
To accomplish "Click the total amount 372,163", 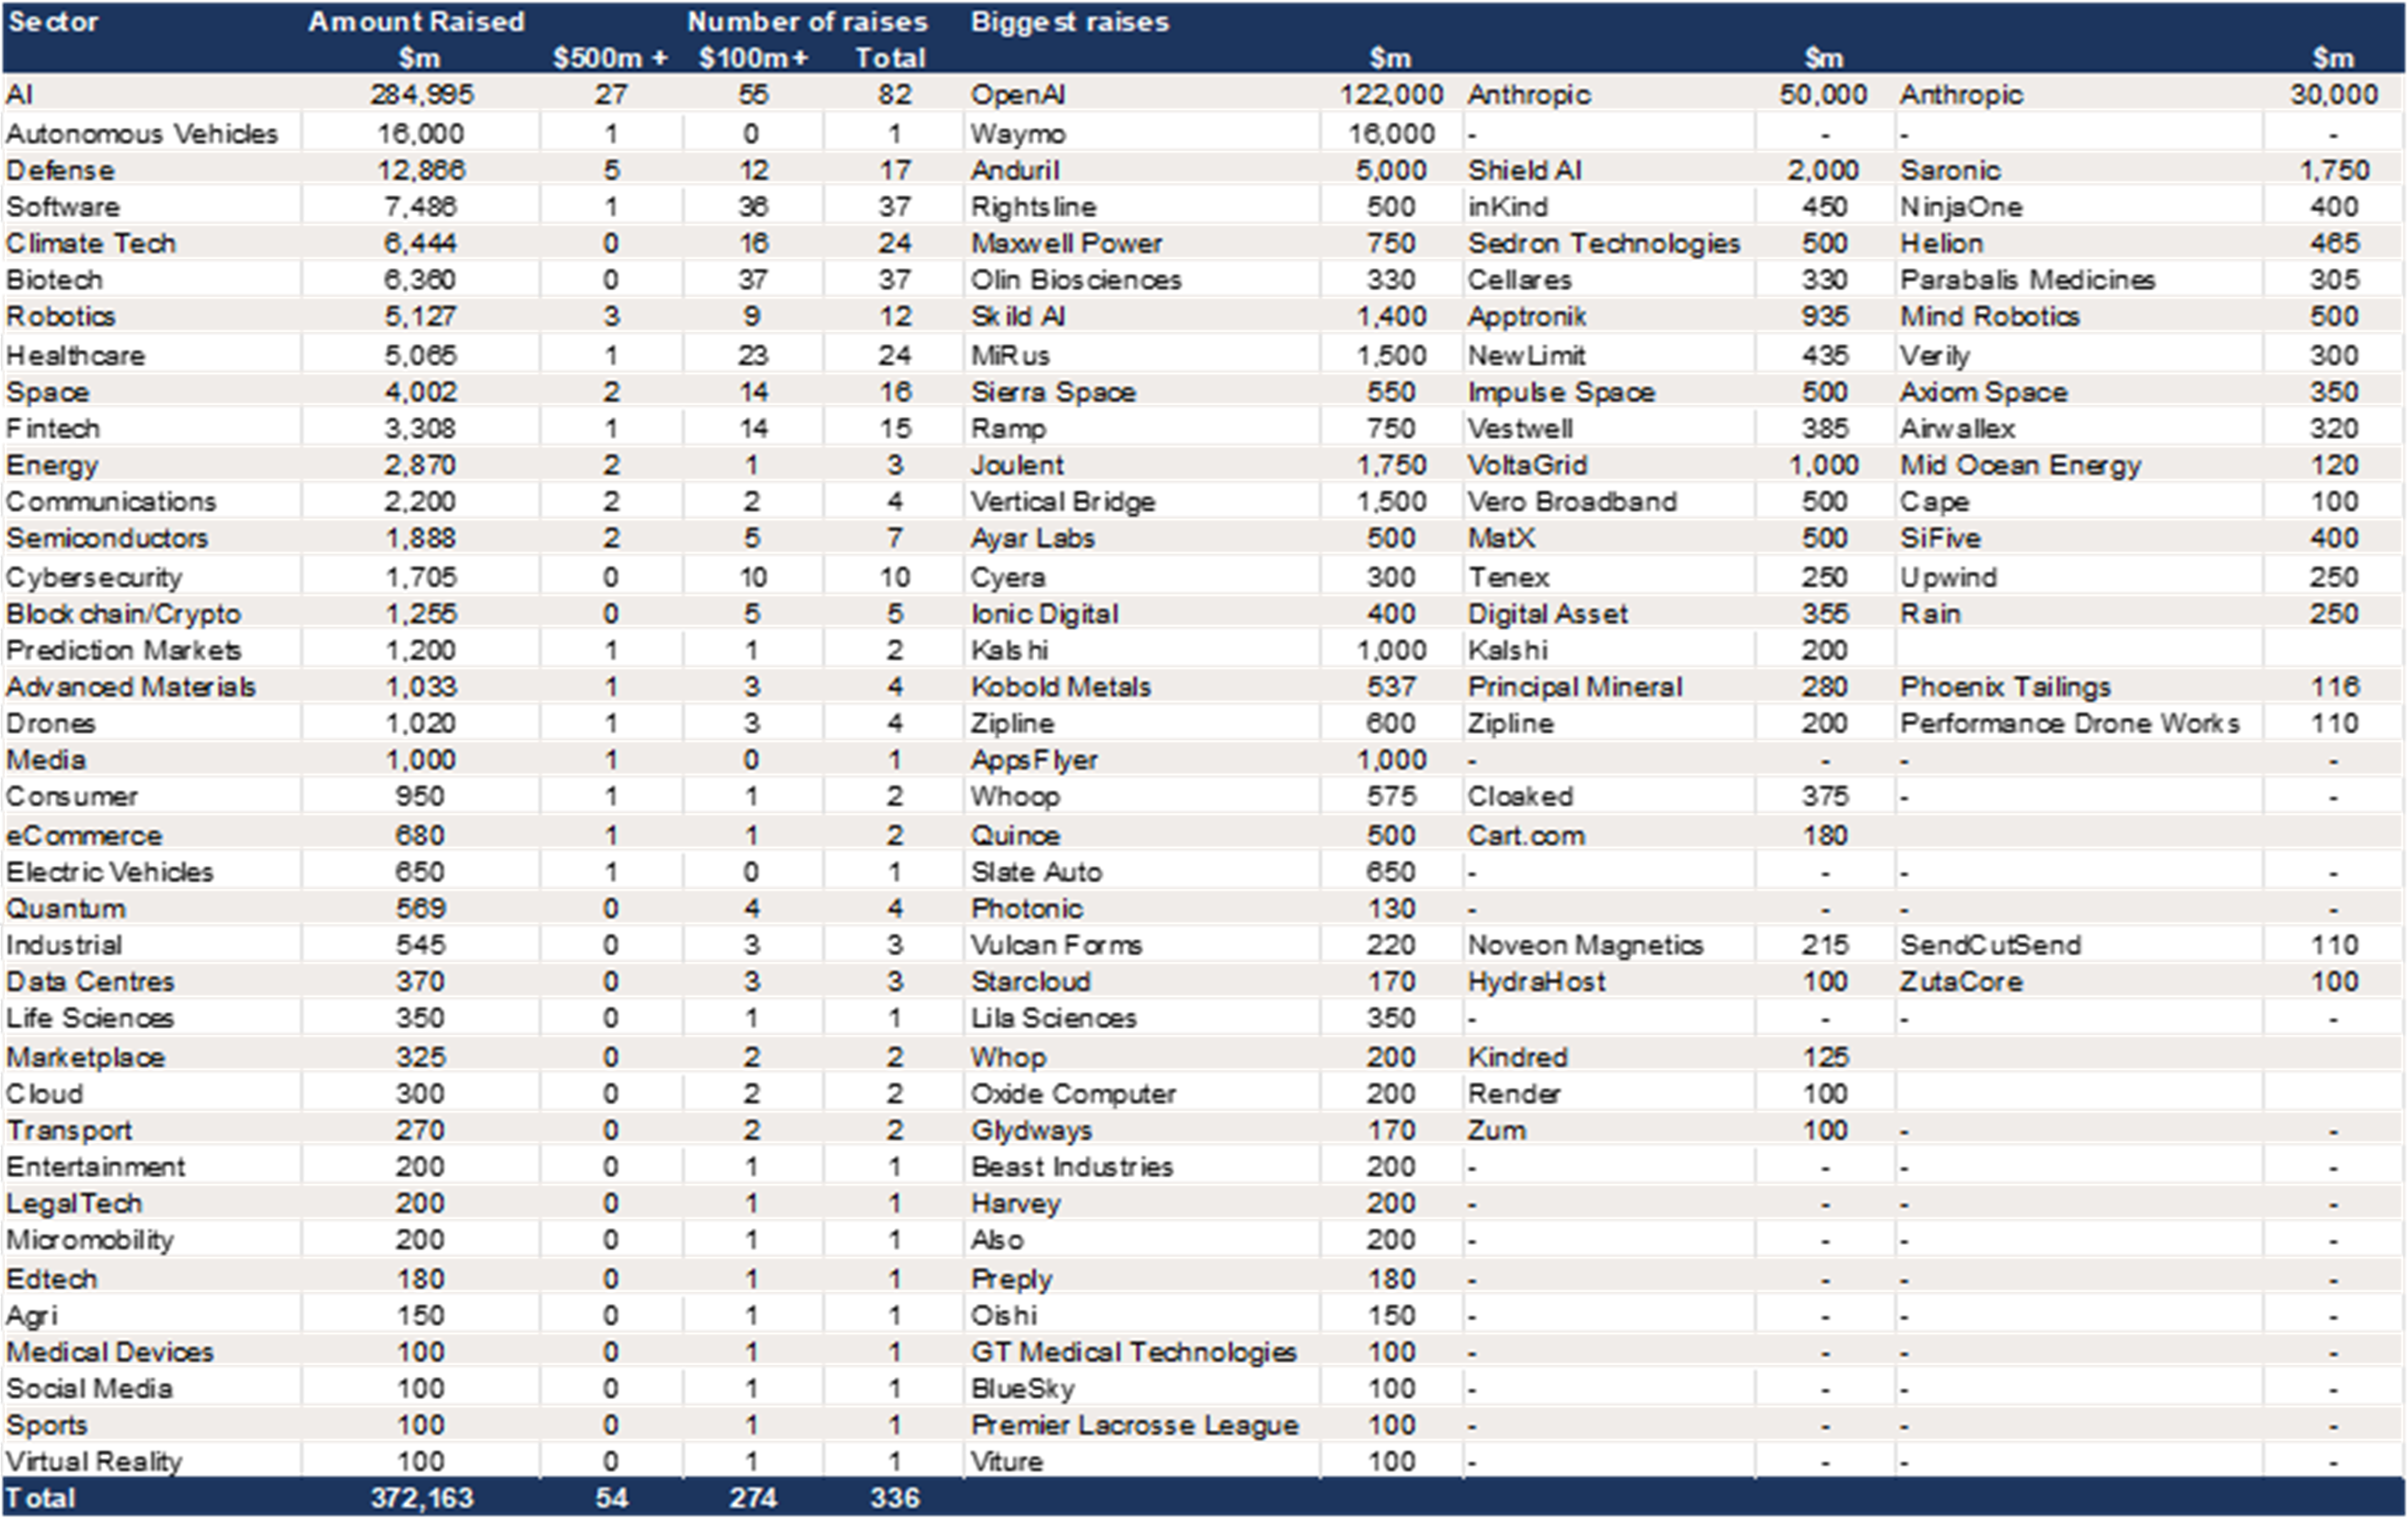I will (x=422, y=1498).
